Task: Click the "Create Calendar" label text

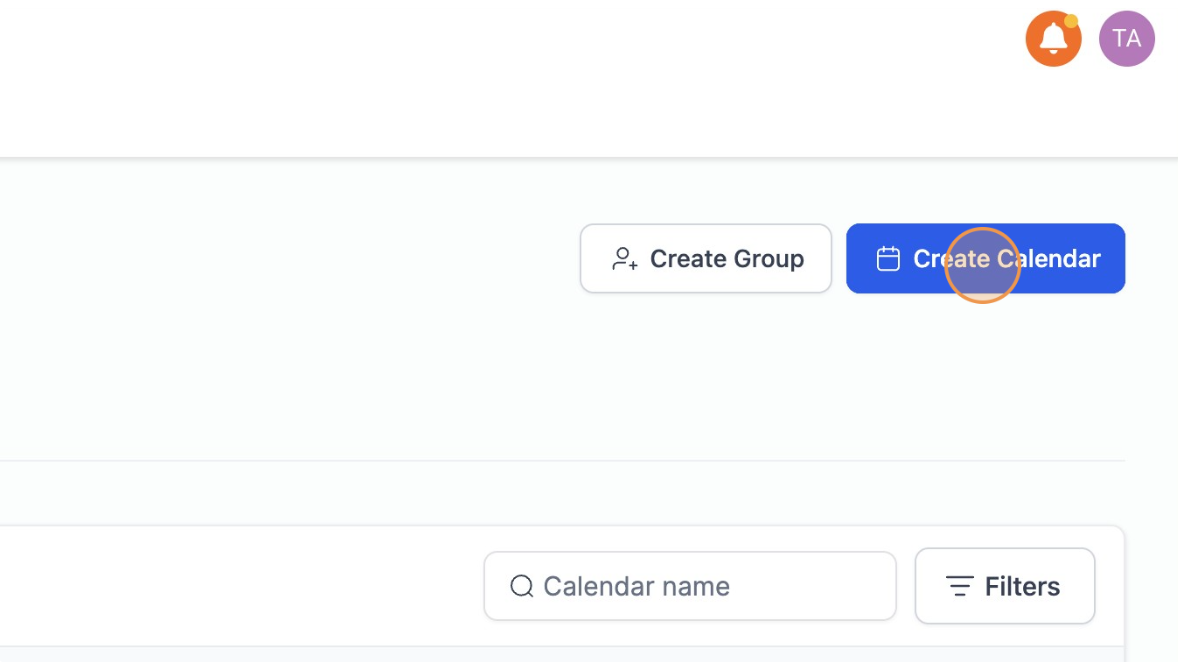Action: click(1006, 259)
